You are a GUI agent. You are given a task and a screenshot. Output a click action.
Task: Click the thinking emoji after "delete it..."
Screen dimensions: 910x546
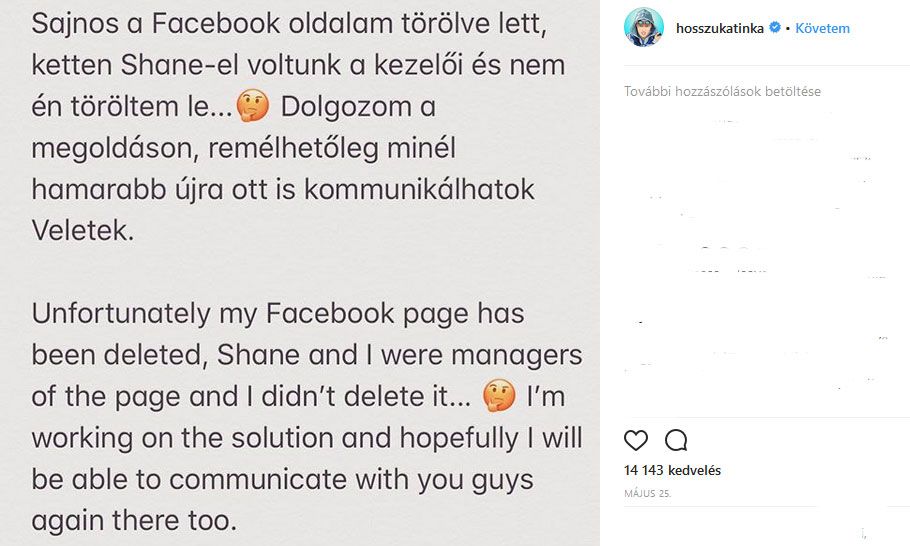[499, 396]
